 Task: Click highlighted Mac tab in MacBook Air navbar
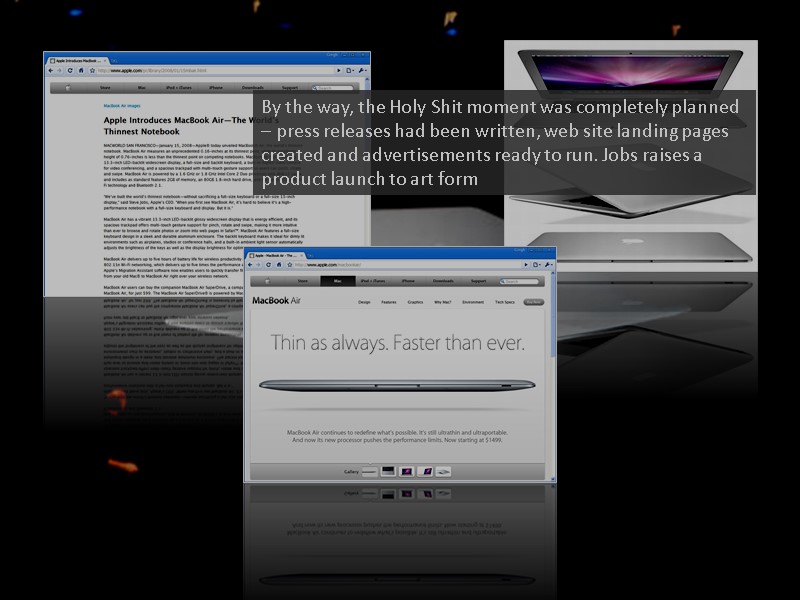point(338,281)
